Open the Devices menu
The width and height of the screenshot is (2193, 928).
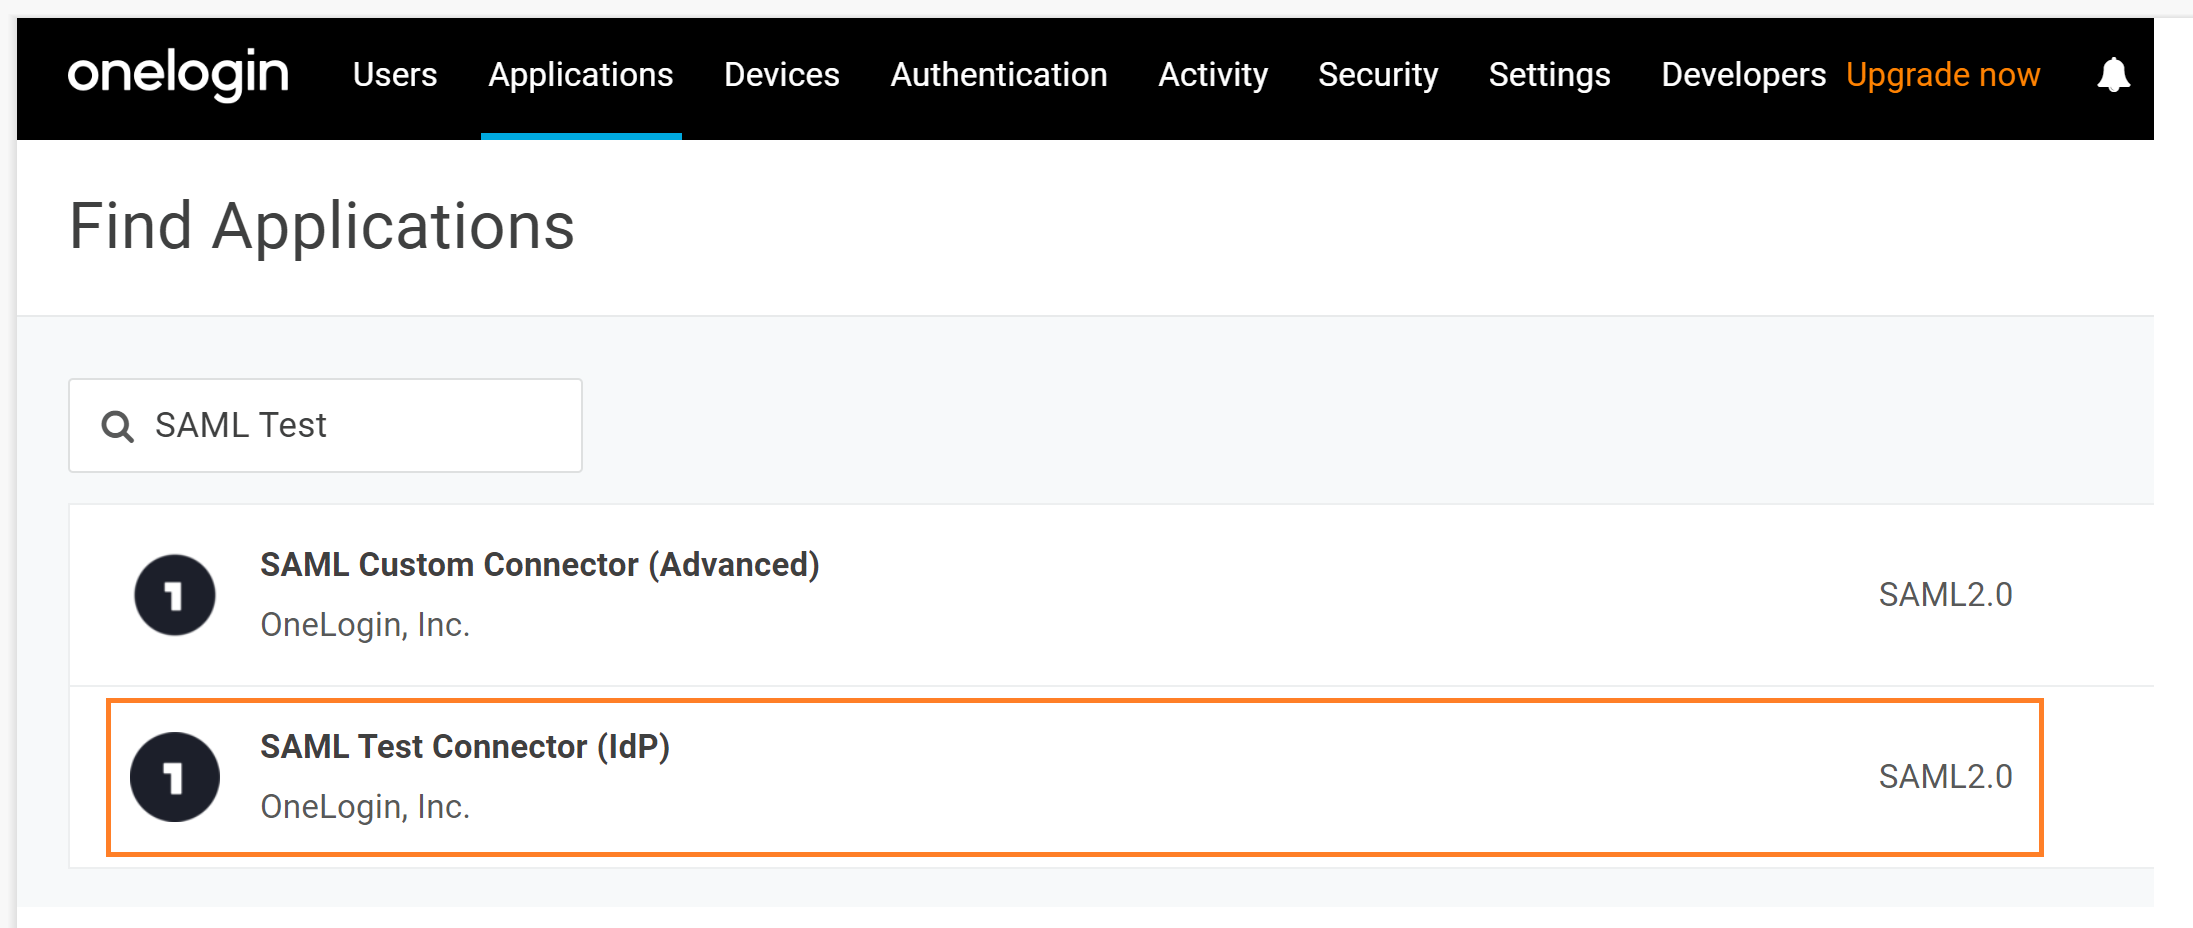(x=782, y=75)
